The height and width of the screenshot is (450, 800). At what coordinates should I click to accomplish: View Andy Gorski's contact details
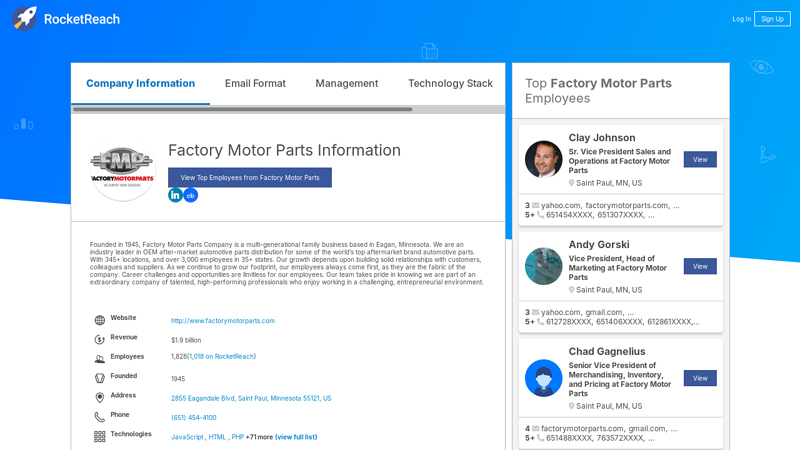tap(700, 266)
